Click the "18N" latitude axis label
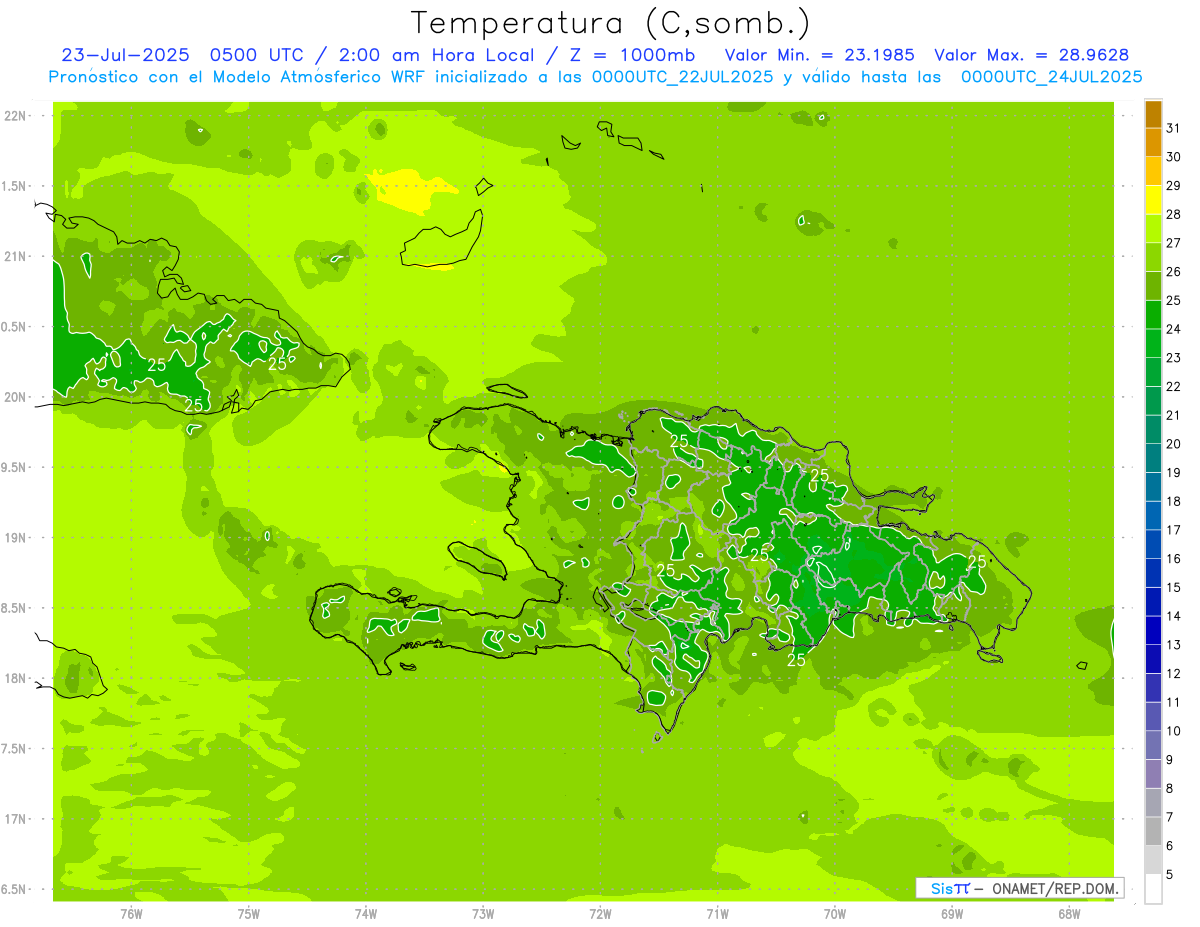Screen dimensions: 1200x927 pos(16,678)
